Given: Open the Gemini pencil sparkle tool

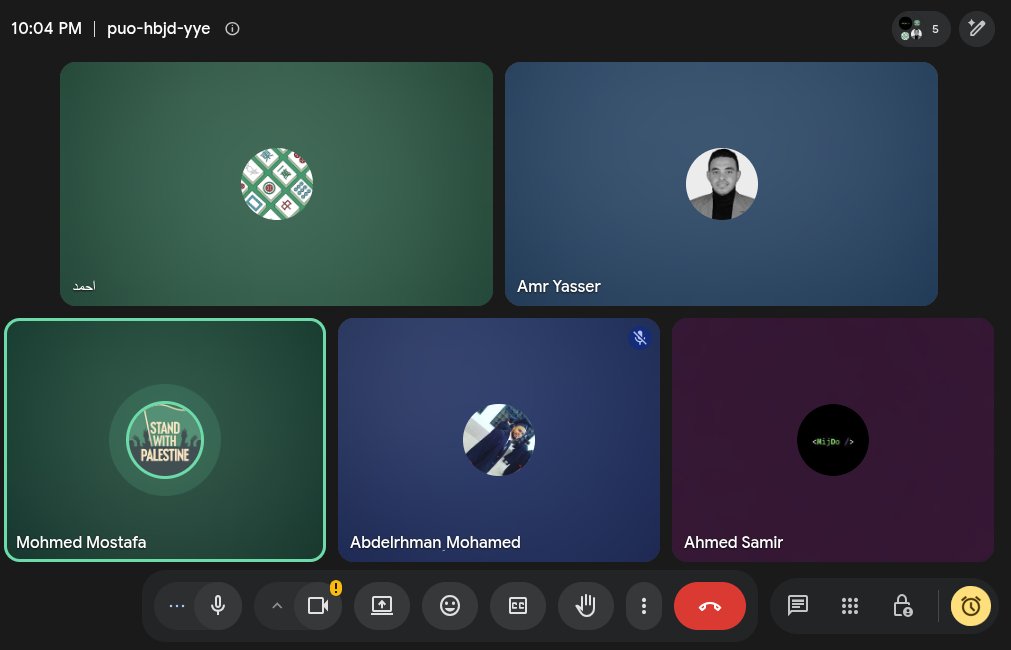Looking at the screenshot, I should pos(976,29).
